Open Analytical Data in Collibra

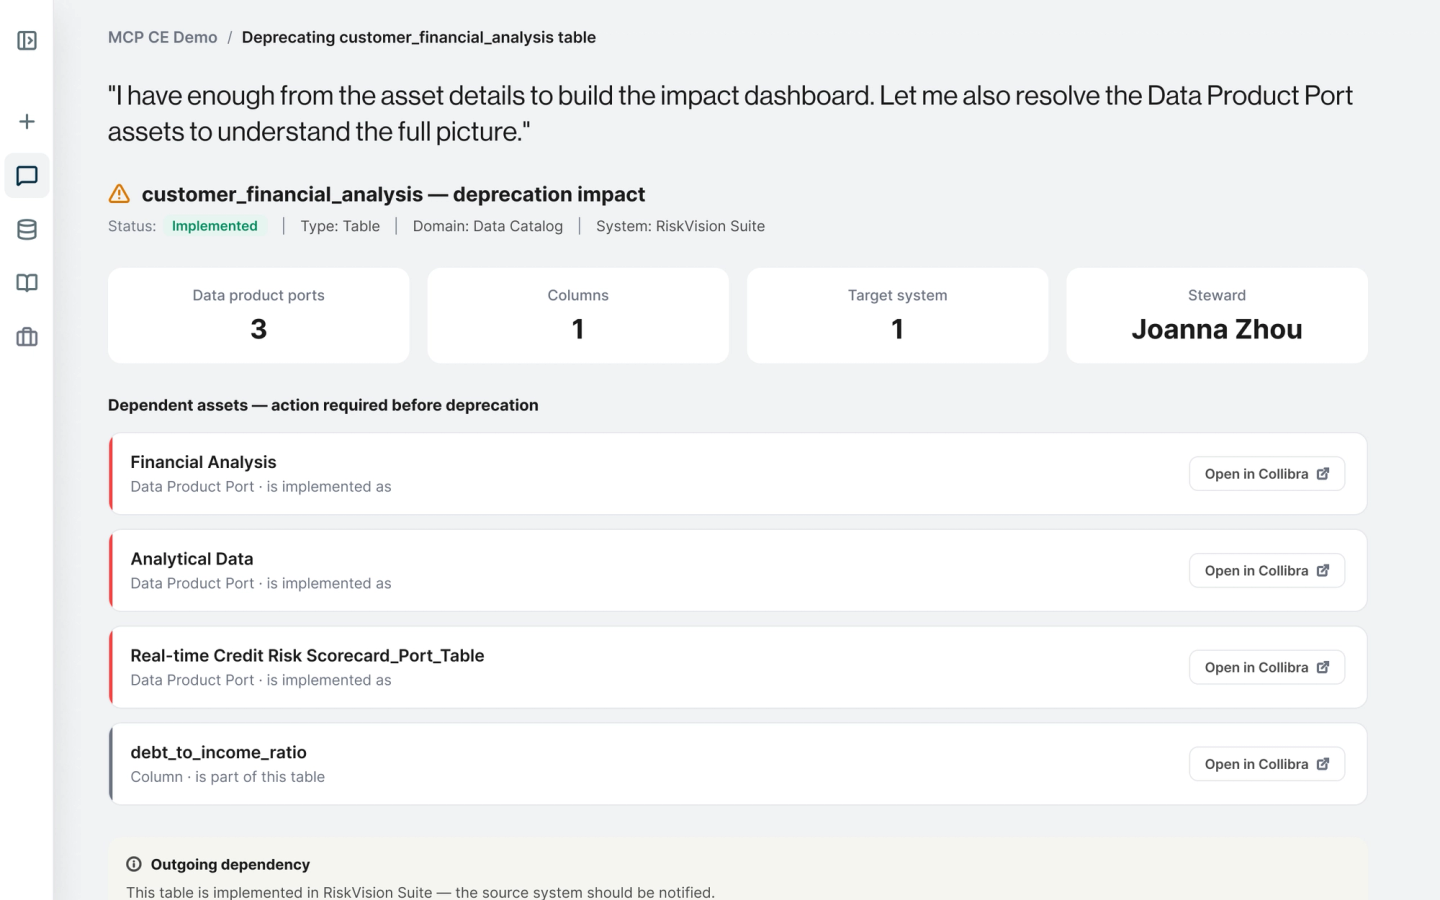[1266, 571]
